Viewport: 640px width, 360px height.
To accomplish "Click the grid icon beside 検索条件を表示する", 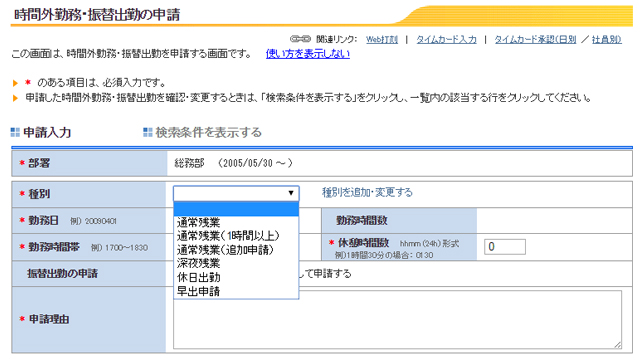I will [x=148, y=132].
